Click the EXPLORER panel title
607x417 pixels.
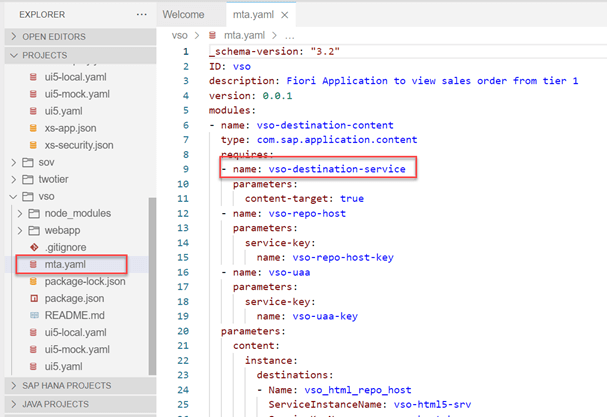pyautogui.click(x=42, y=15)
